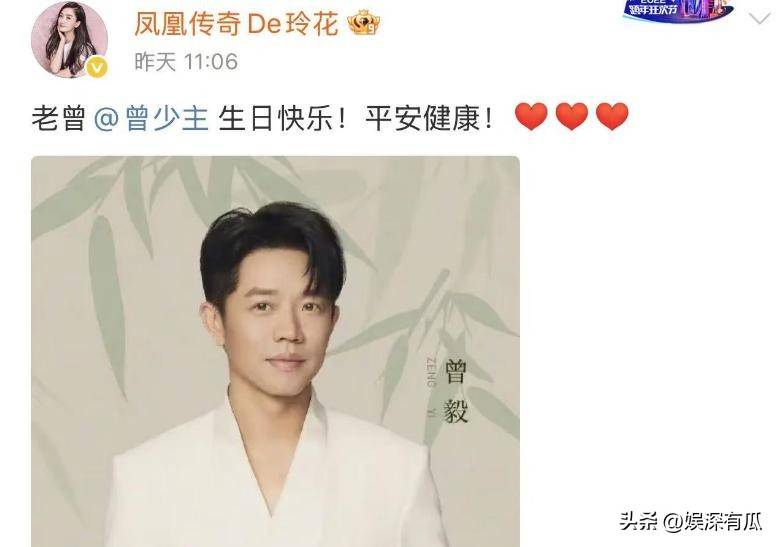Follow the @曾少主 mention link
Viewport: 778px width, 547px height.
point(151,119)
